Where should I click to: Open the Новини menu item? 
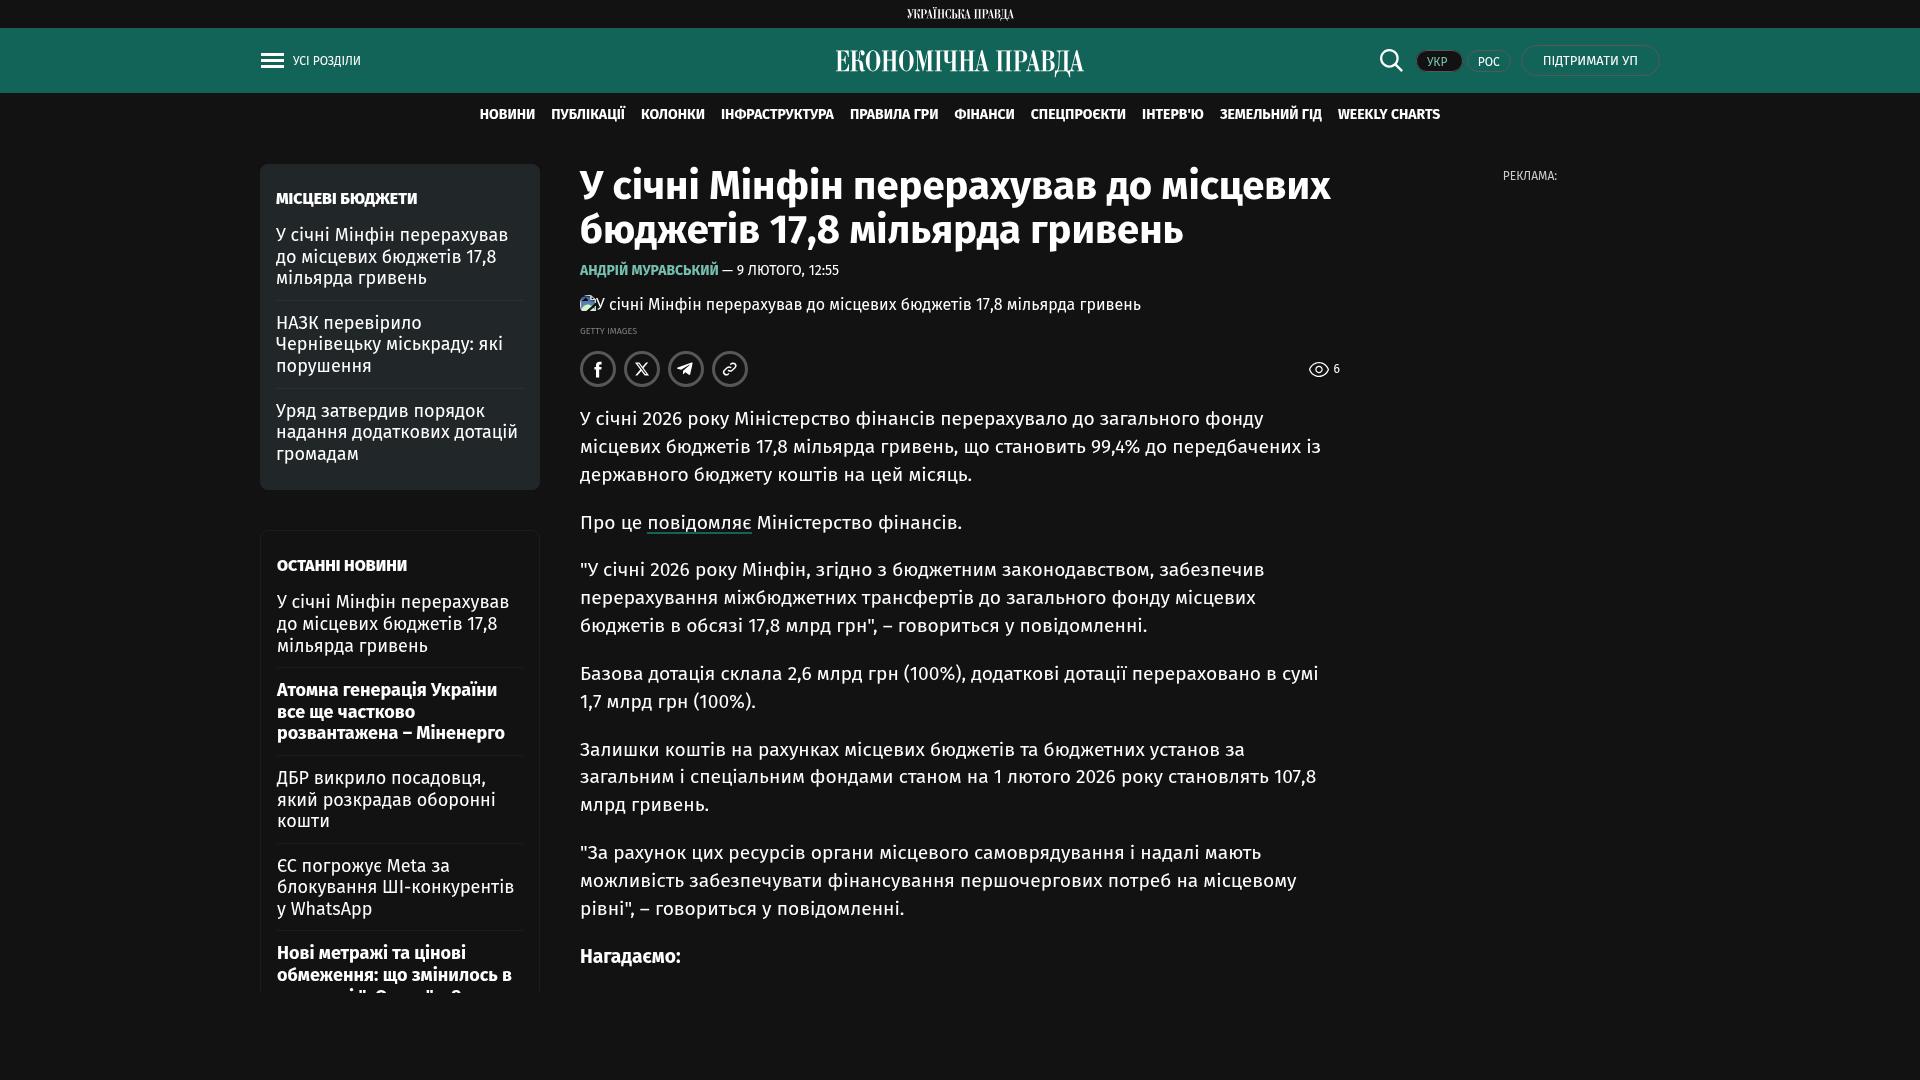pyautogui.click(x=507, y=115)
